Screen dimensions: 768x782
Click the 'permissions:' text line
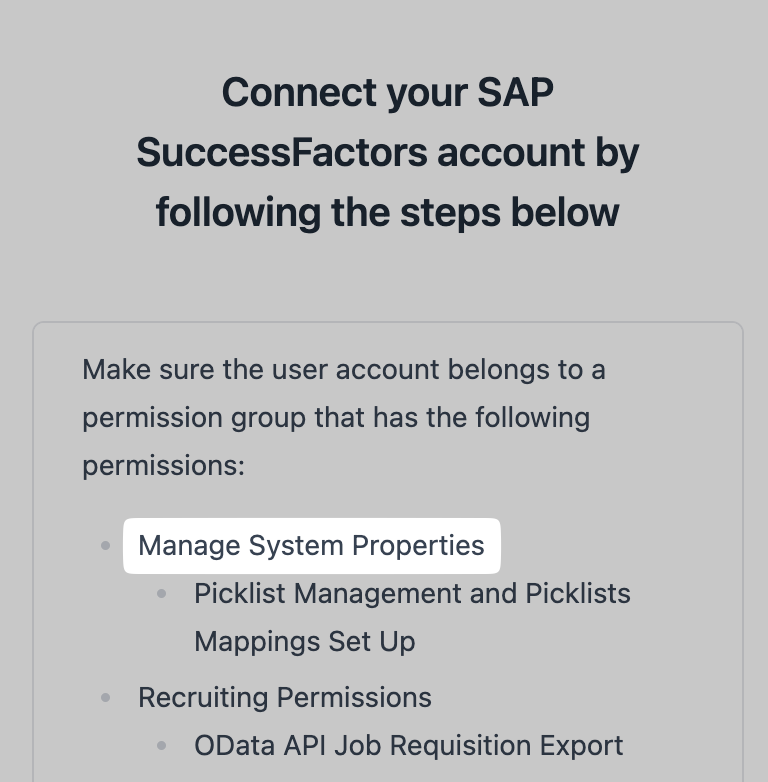click(164, 466)
